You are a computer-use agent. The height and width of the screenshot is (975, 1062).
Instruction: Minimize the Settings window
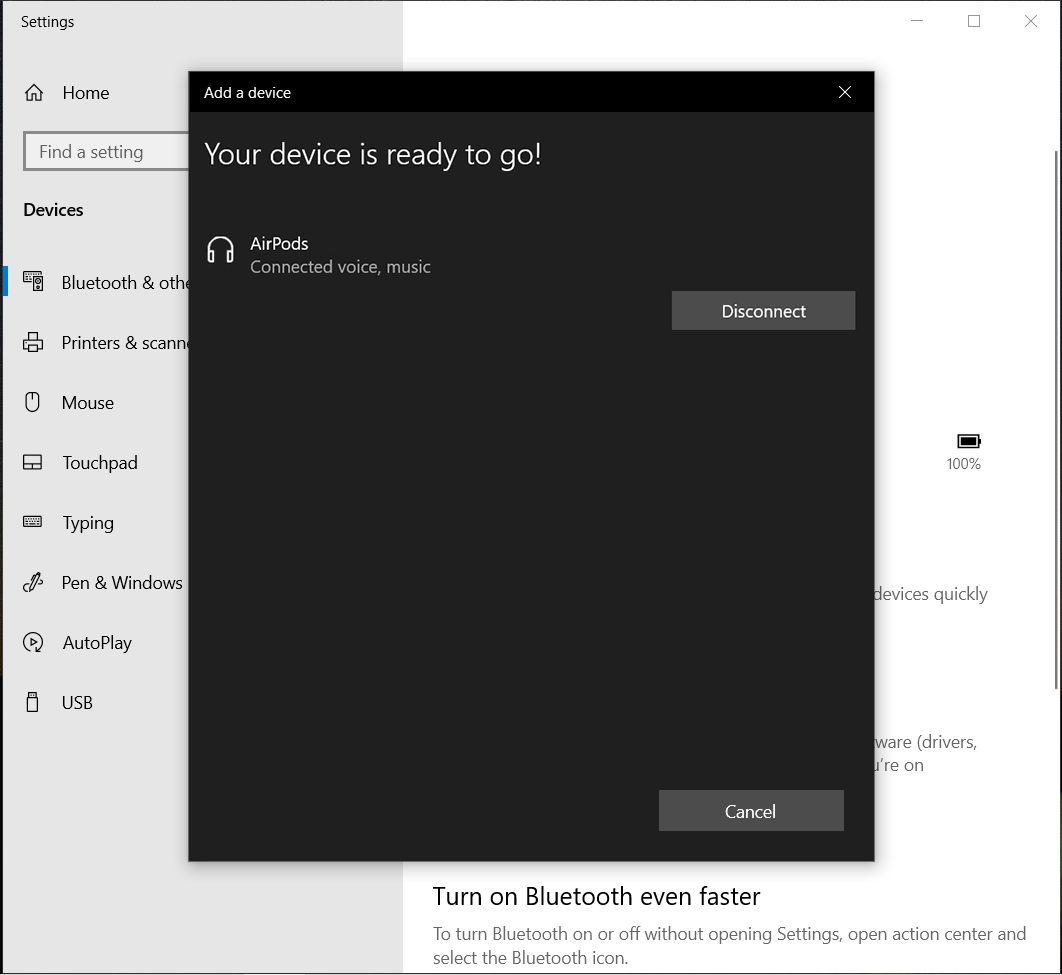(917, 21)
